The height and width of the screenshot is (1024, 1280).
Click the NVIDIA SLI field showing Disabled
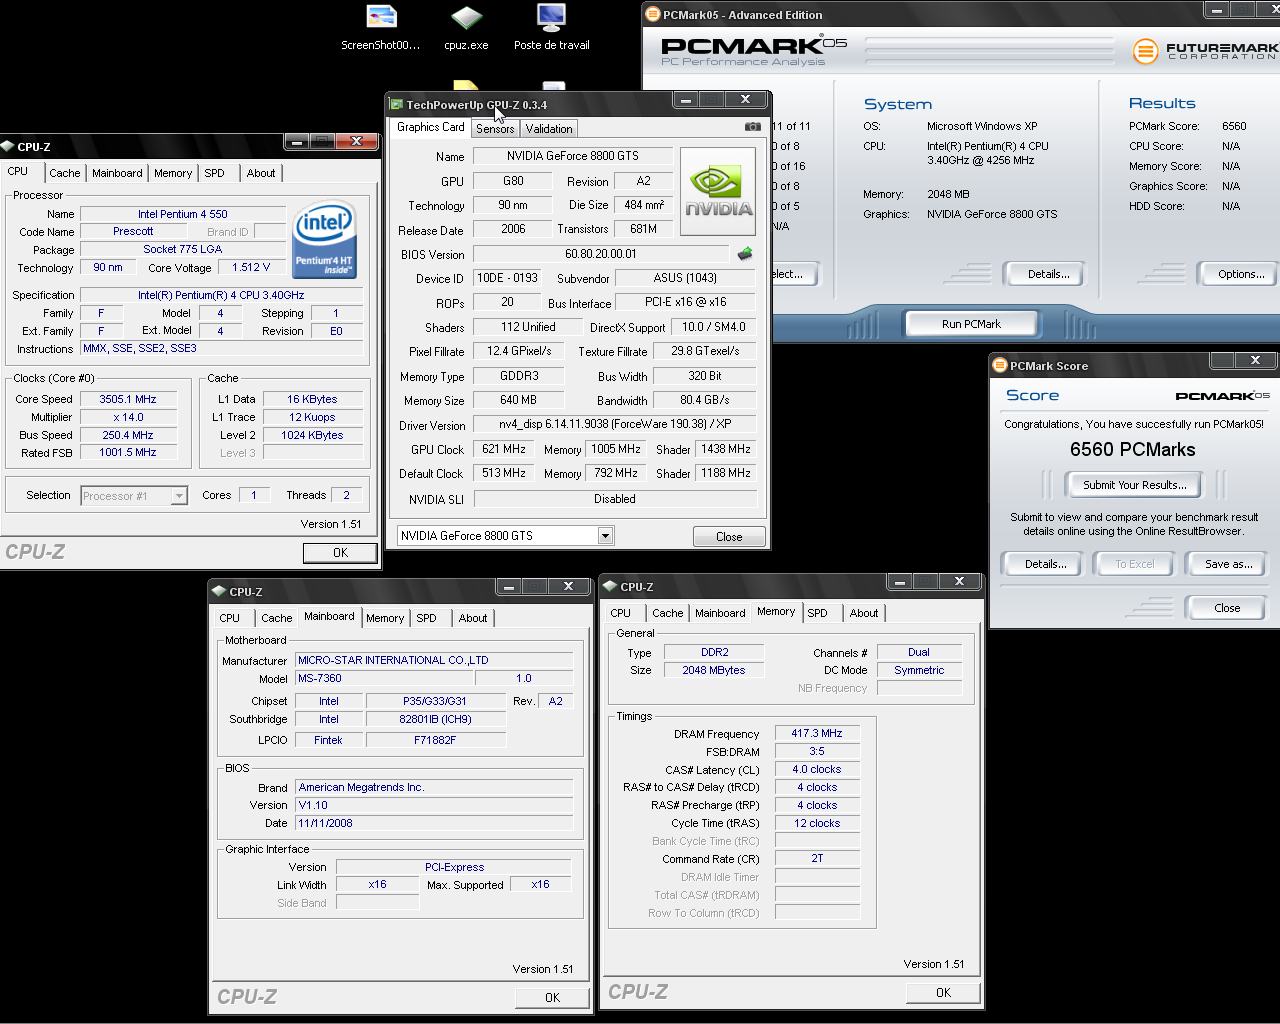coord(614,499)
